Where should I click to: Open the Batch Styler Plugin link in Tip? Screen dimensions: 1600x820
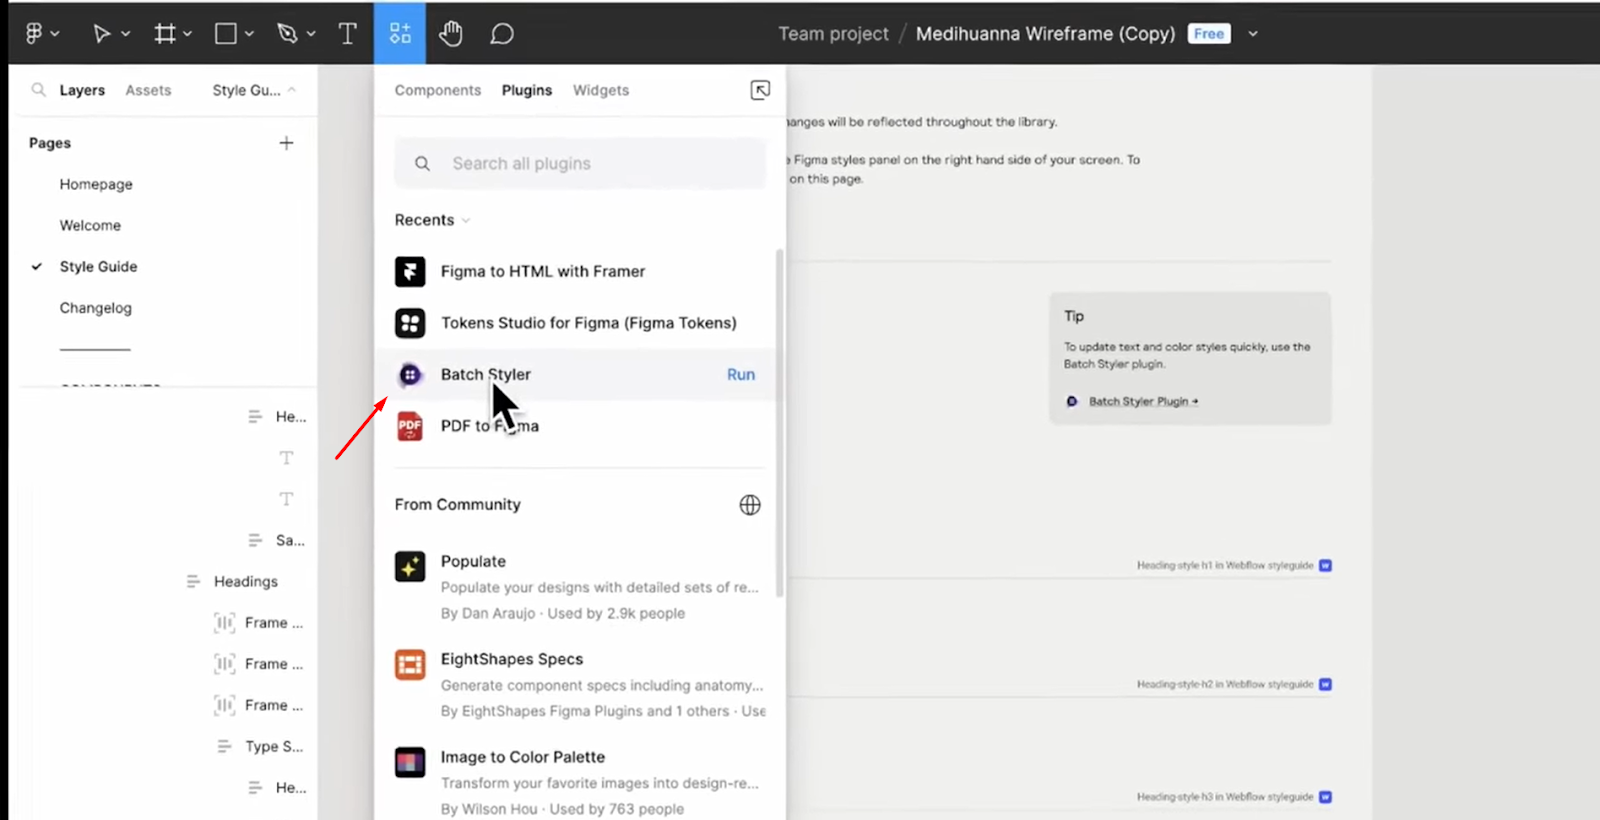pyautogui.click(x=1143, y=401)
